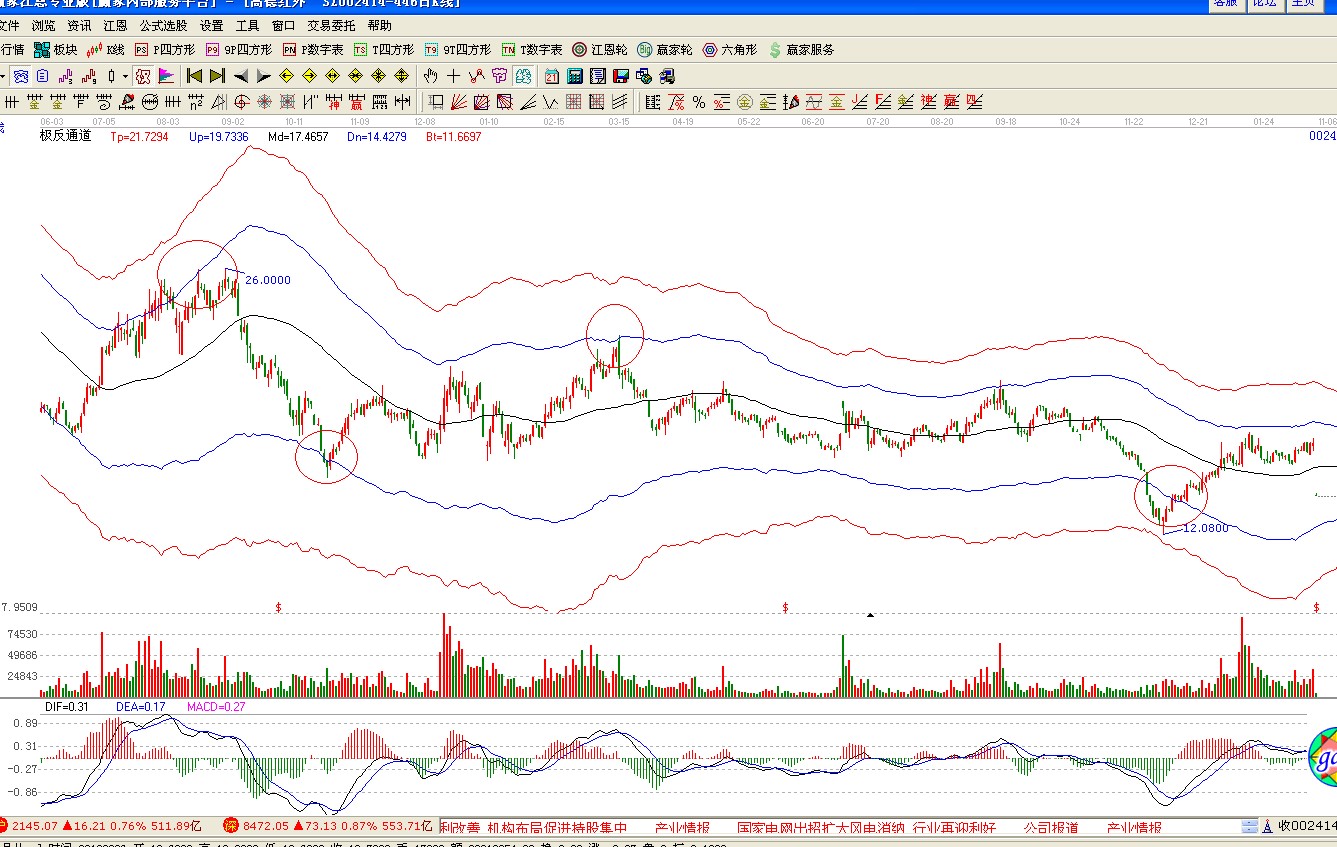Click the hand pan tool icon
This screenshot has width=1337, height=847.
[x=430, y=76]
